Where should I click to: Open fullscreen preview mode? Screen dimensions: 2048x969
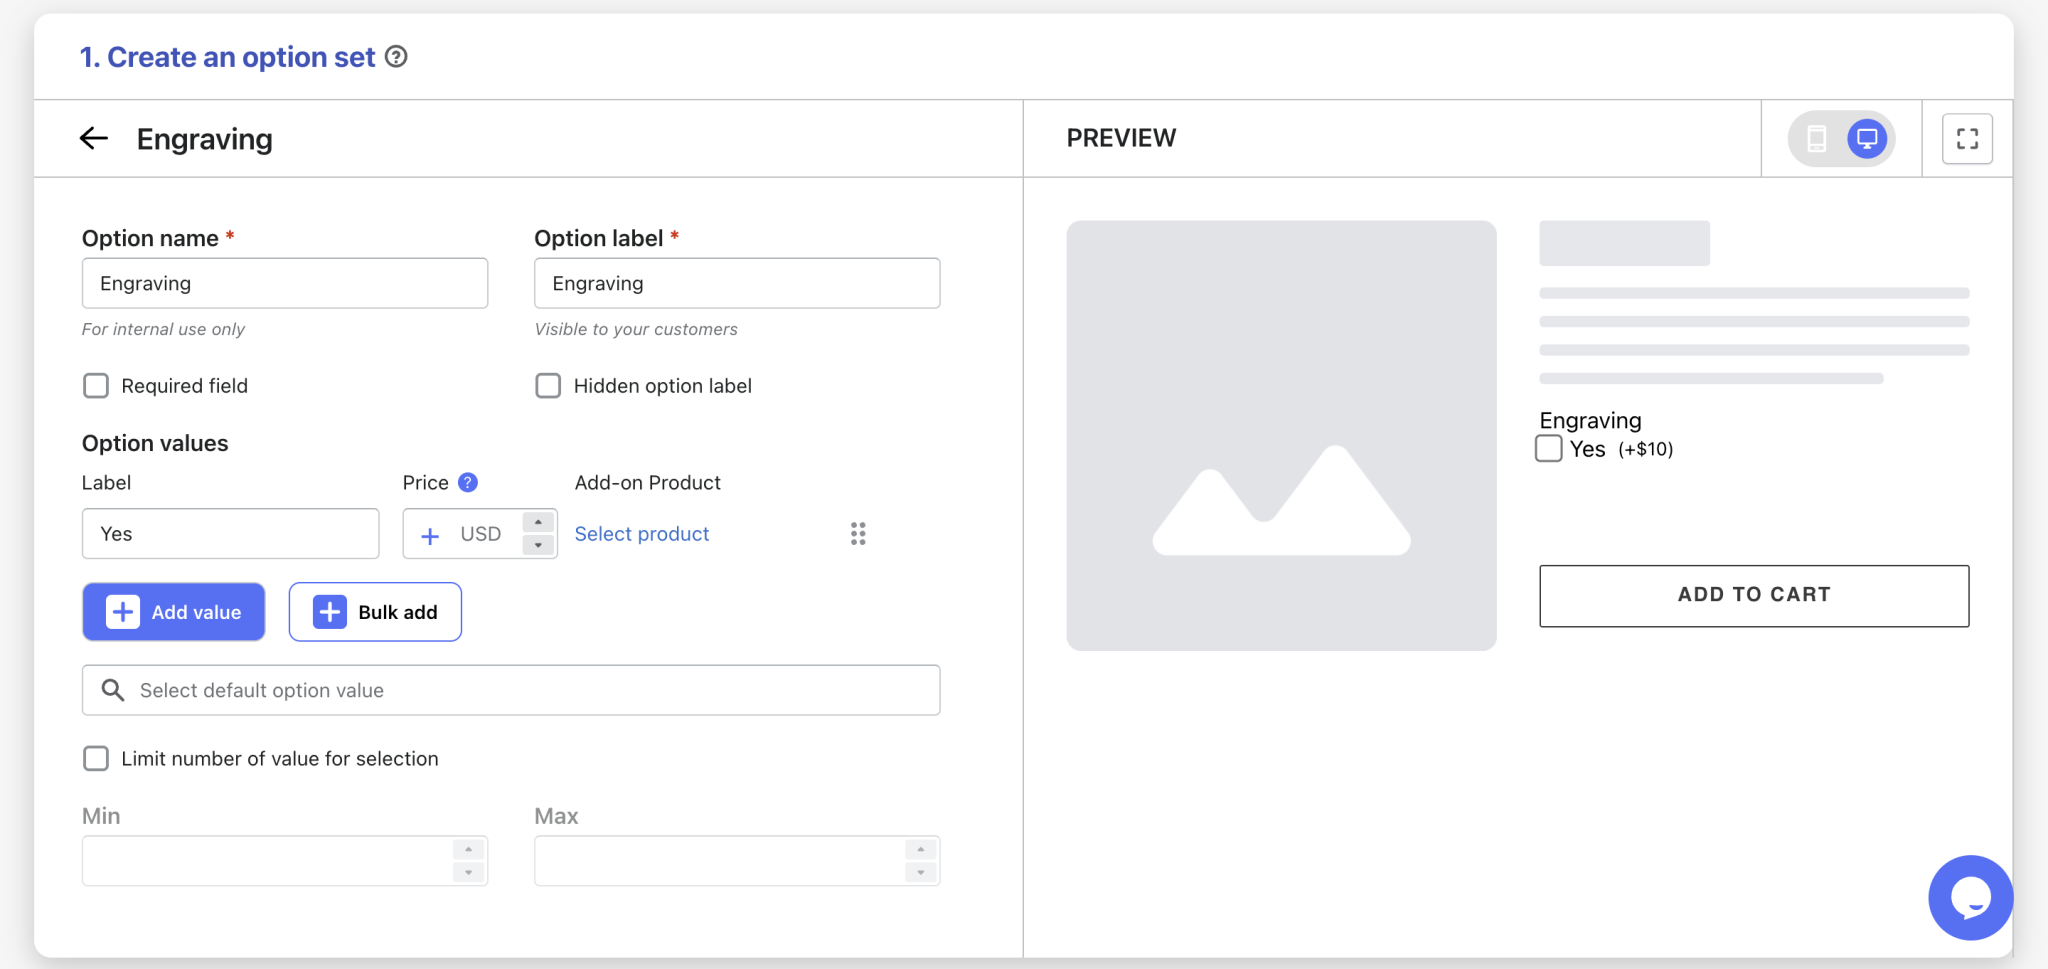tap(1966, 138)
